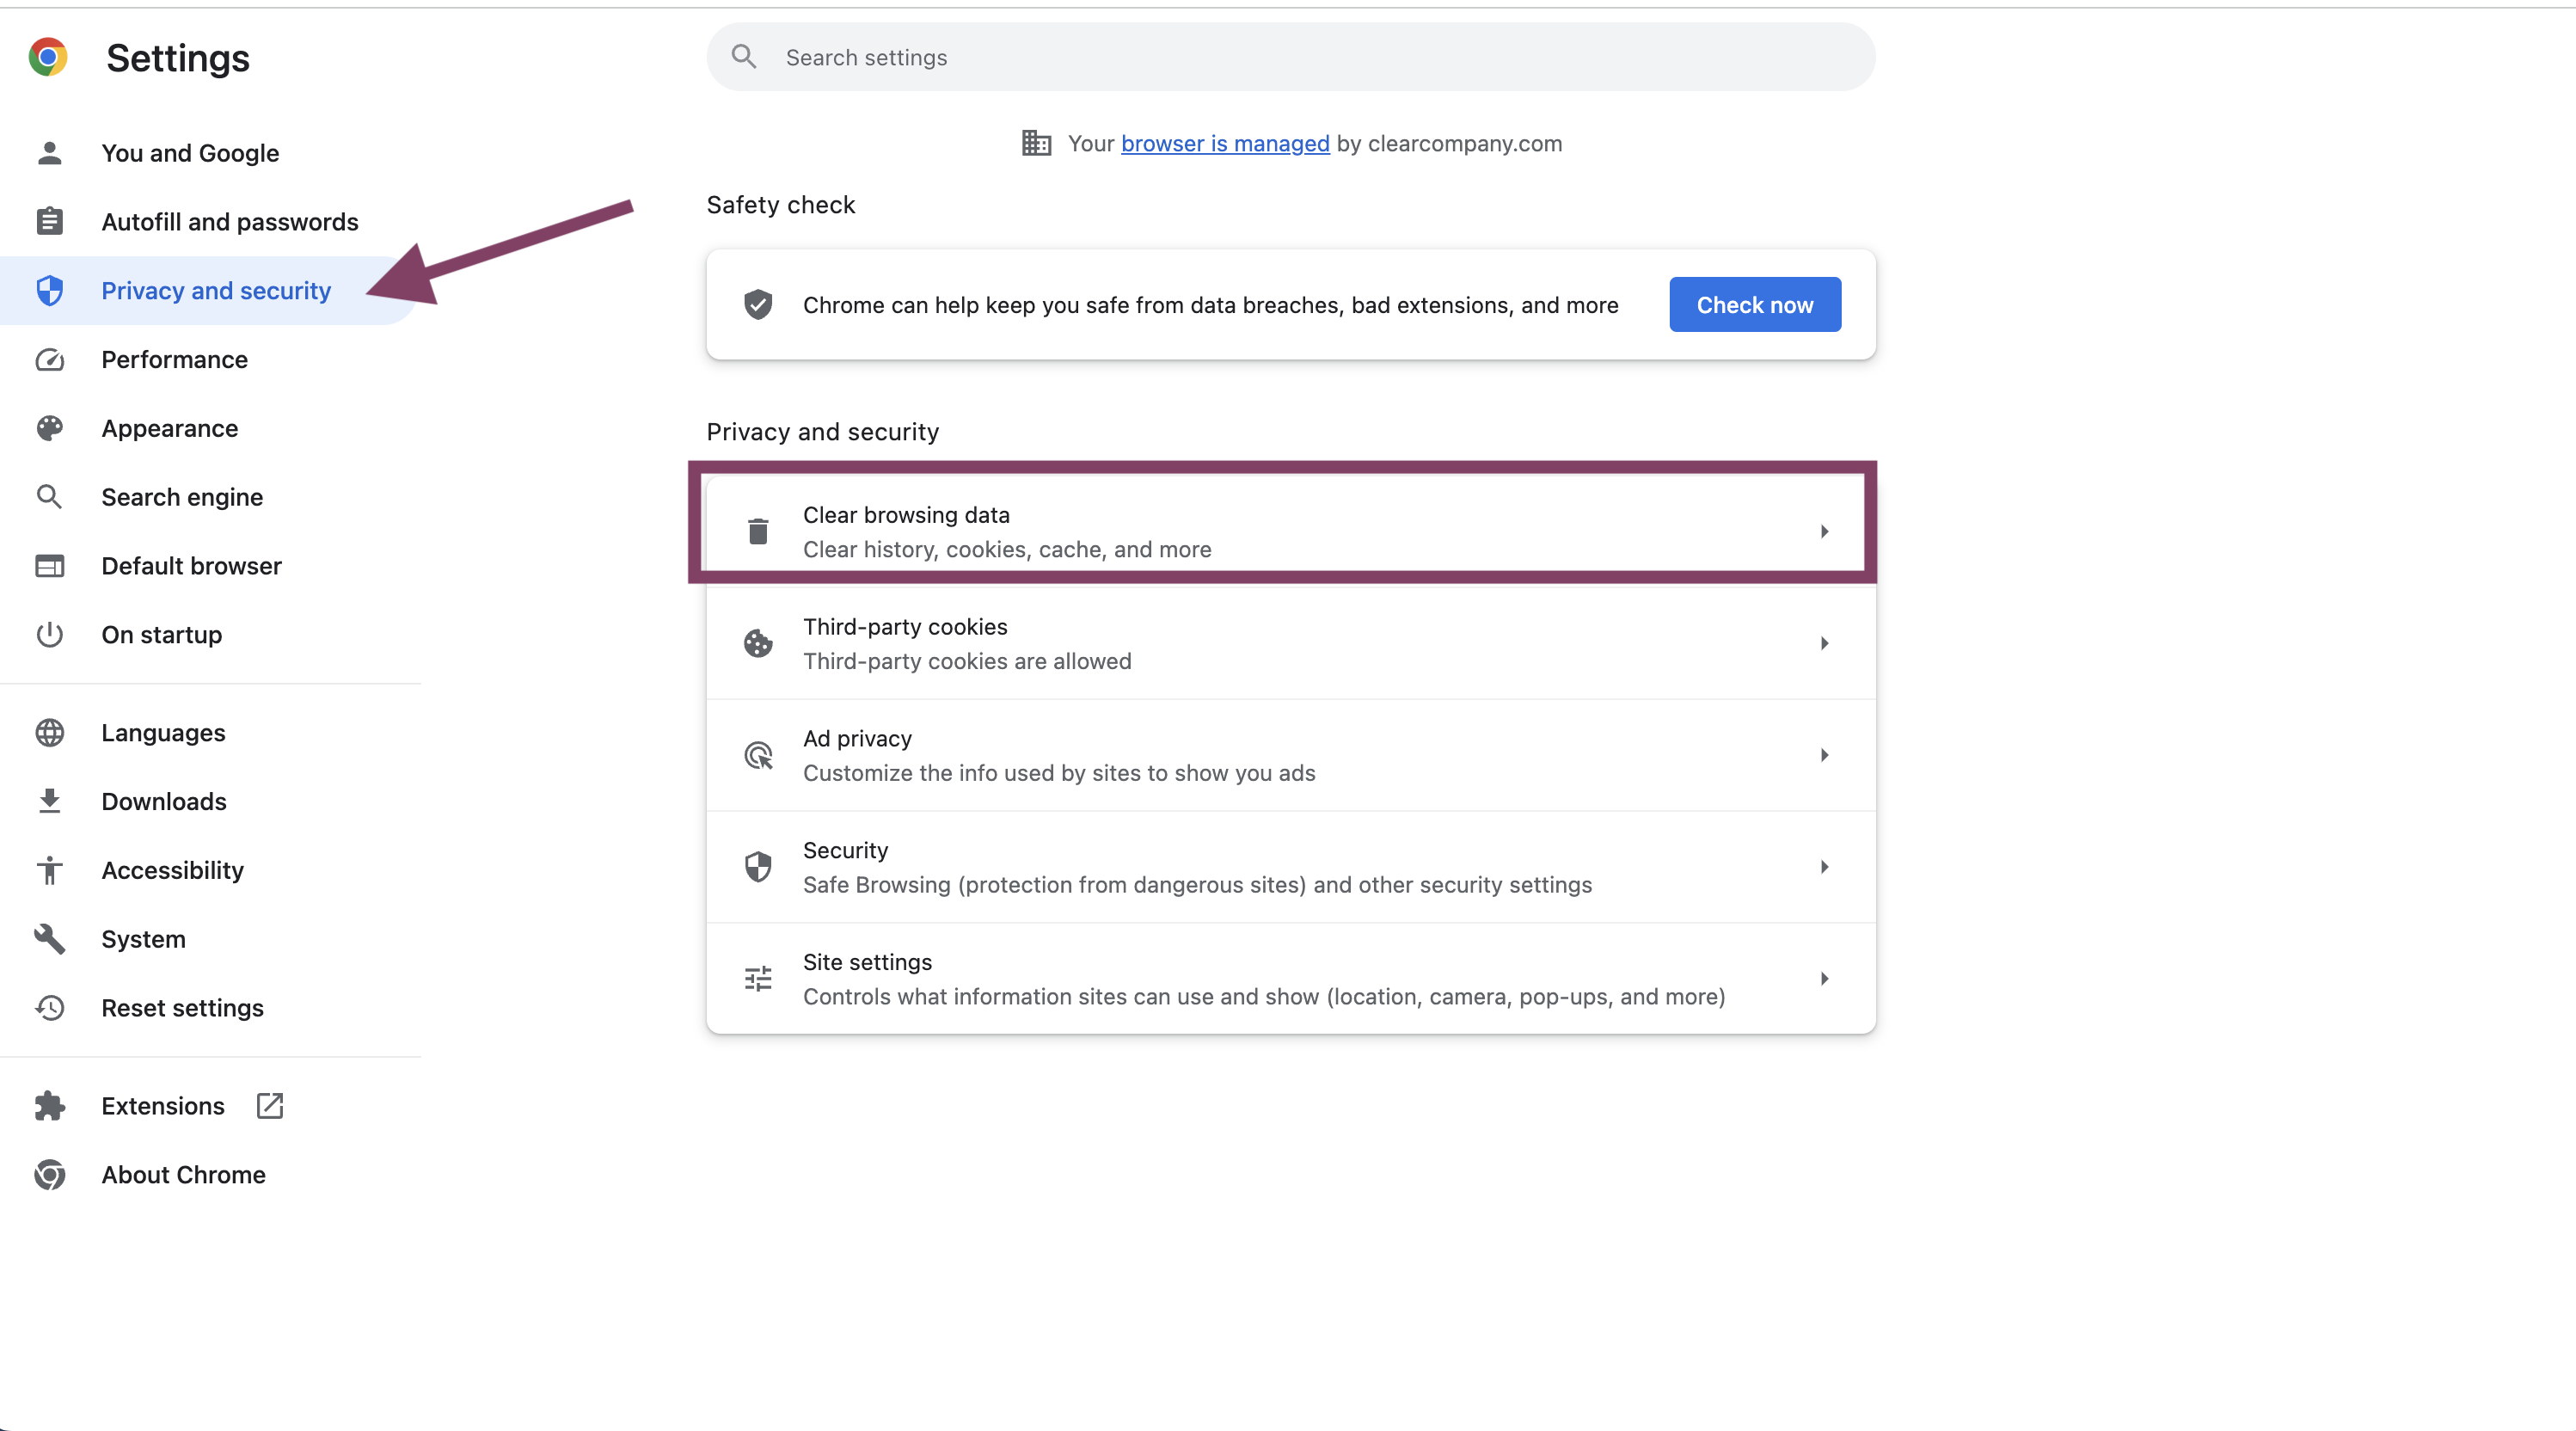The width and height of the screenshot is (2576, 1431).
Task: Click the wrench icon for System
Action: (x=49, y=939)
